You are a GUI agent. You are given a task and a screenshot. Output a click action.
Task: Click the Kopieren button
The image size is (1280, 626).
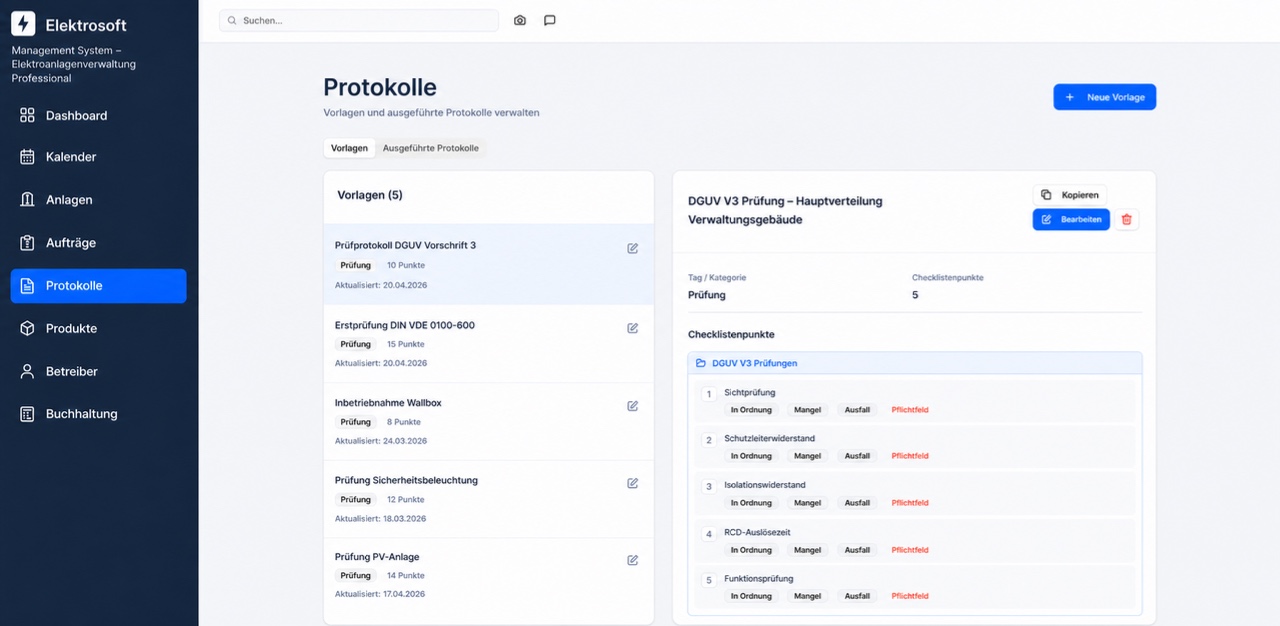tap(1070, 195)
